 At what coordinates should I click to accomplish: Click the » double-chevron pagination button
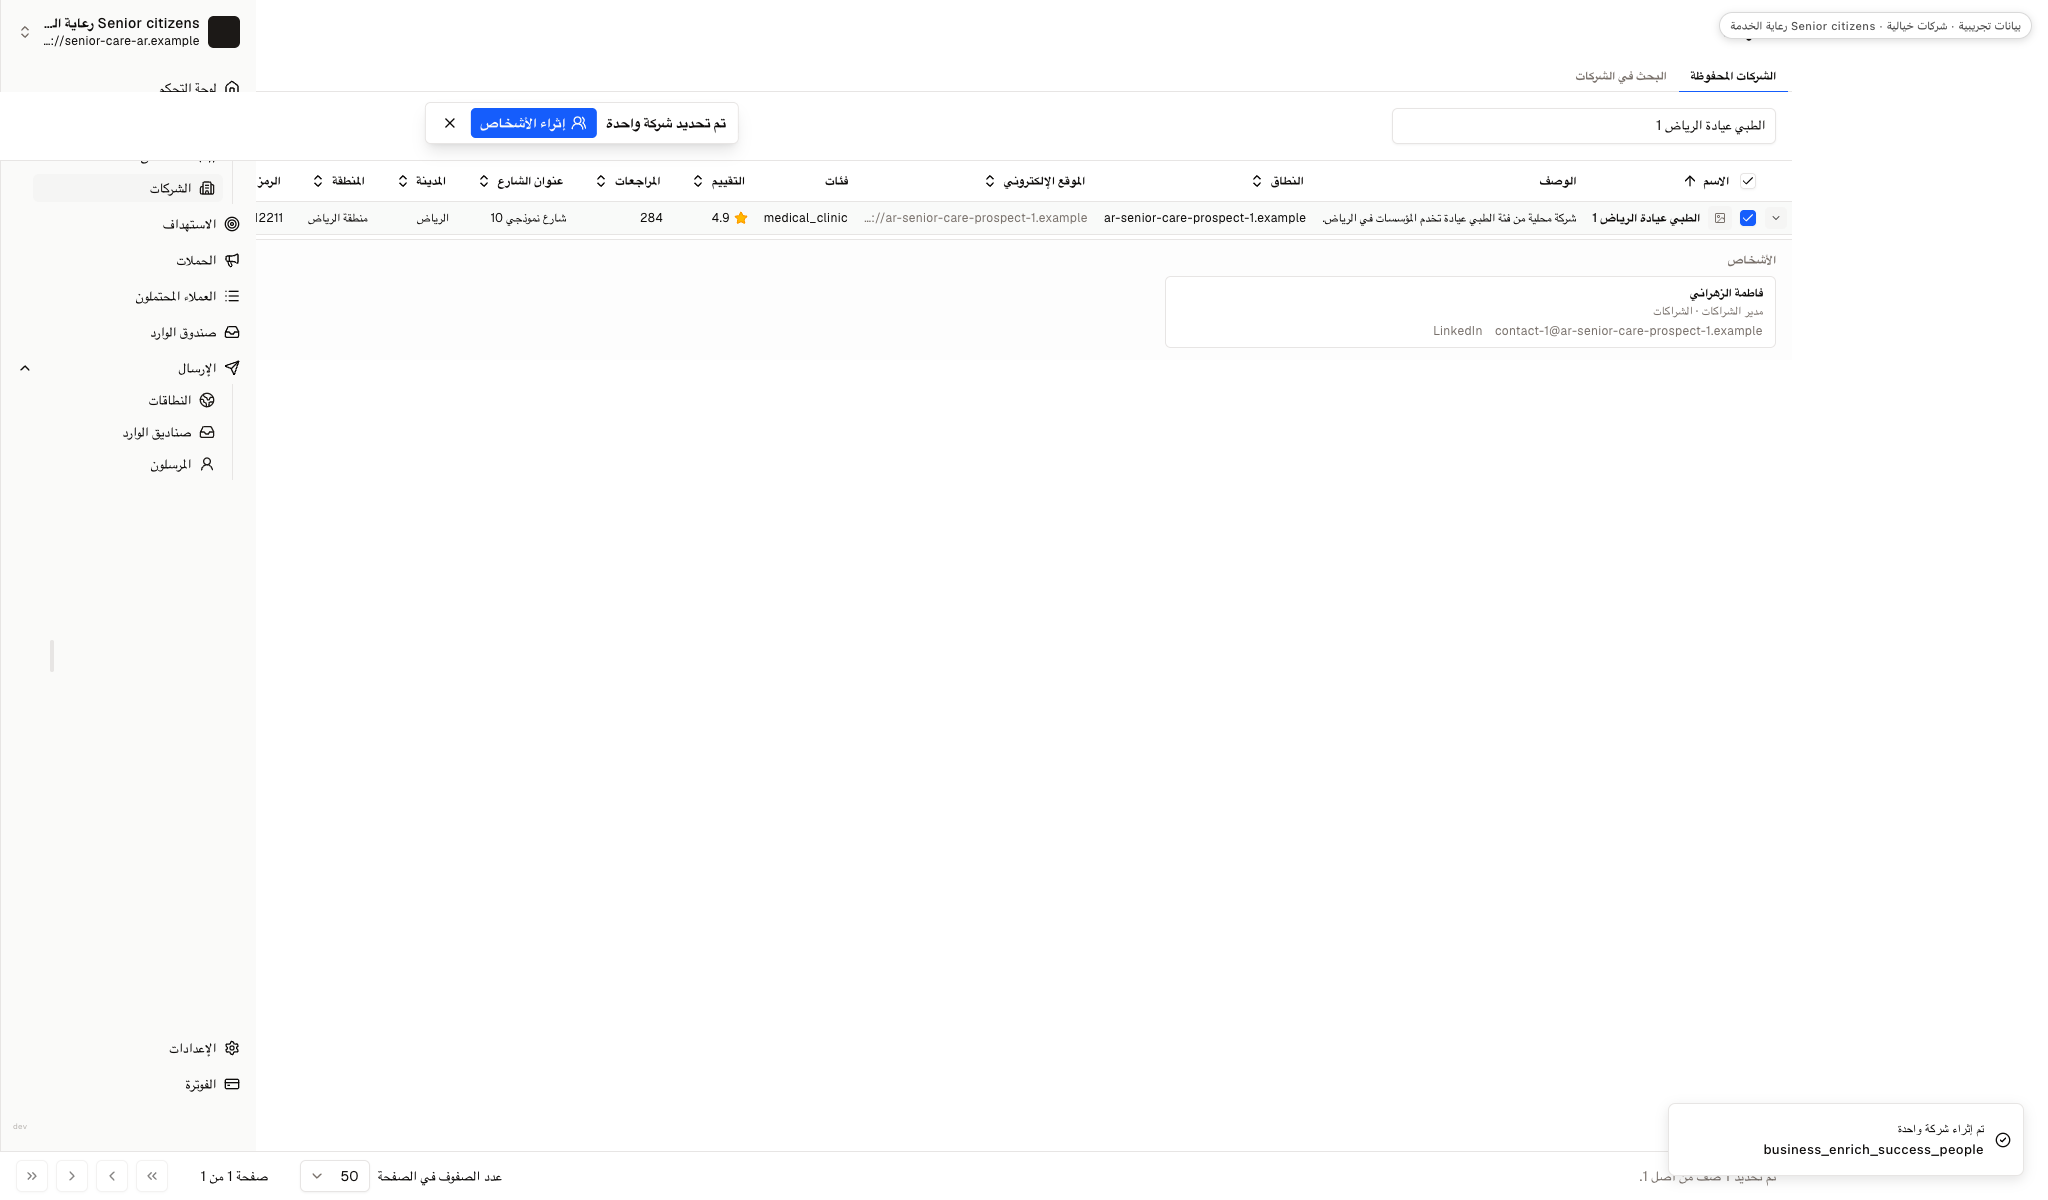[32, 1176]
